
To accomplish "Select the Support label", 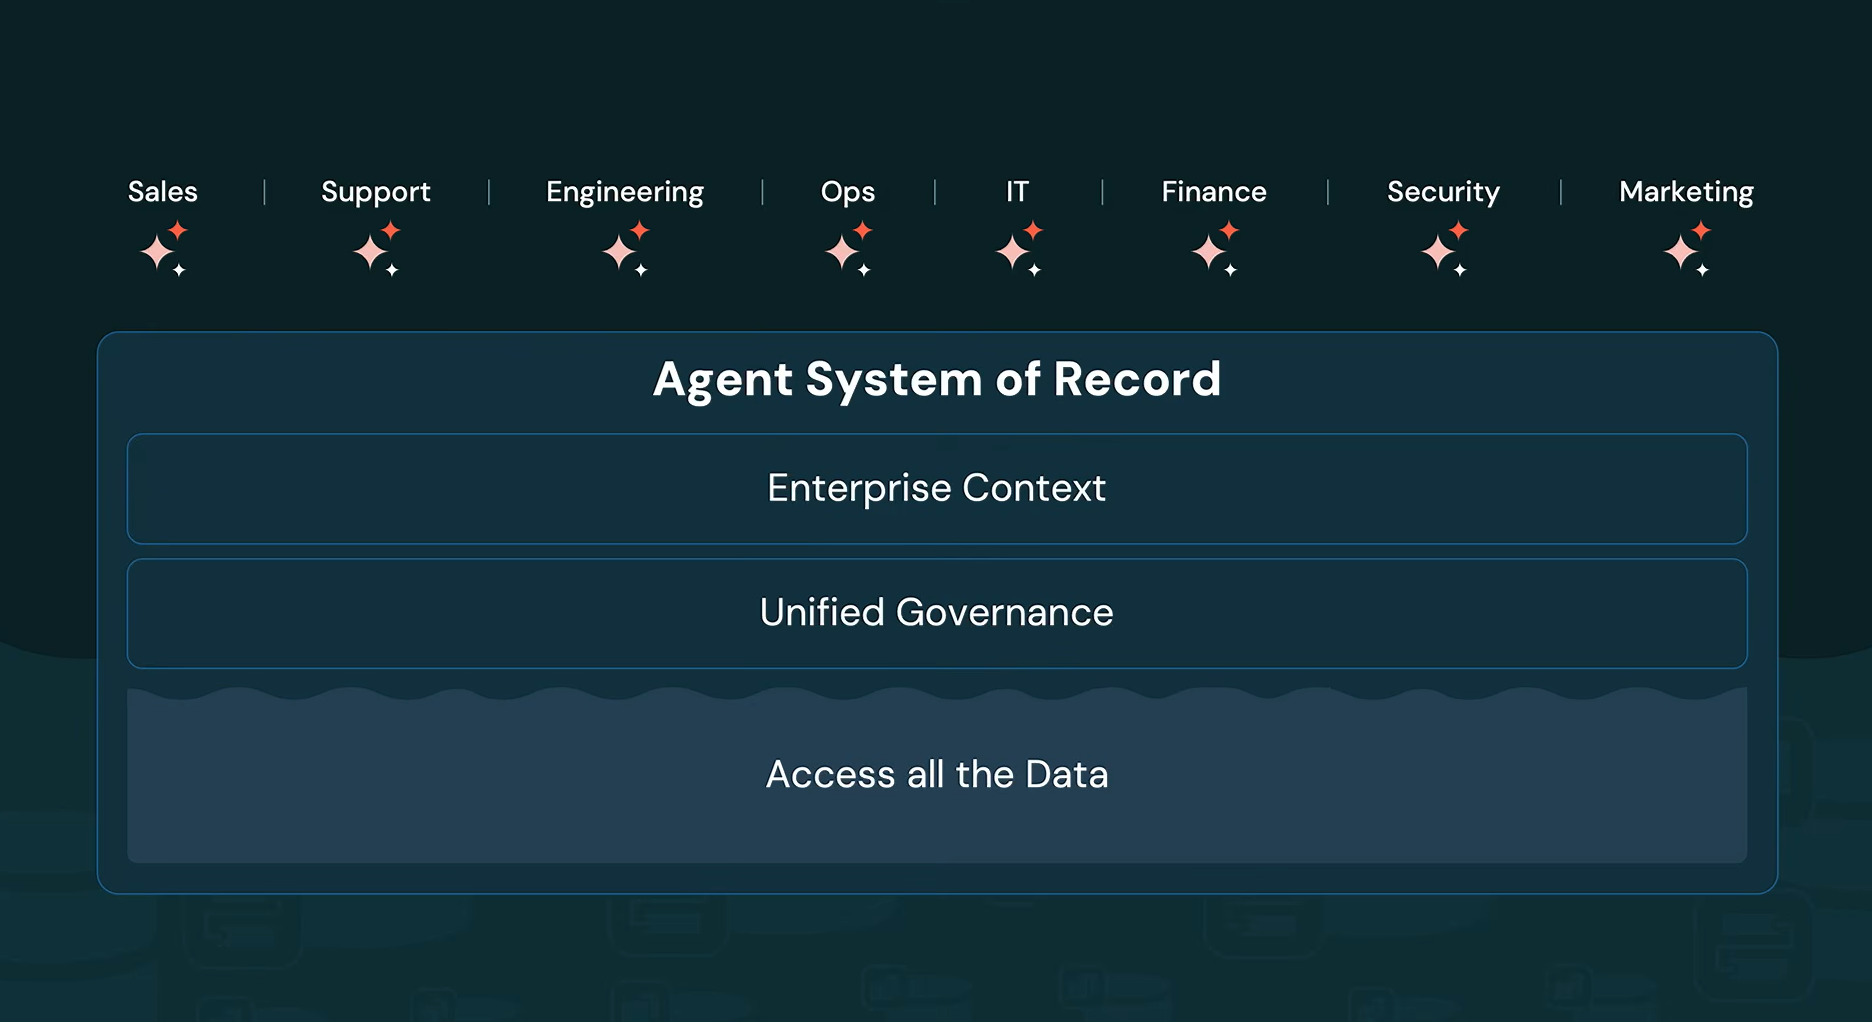I will click(376, 192).
